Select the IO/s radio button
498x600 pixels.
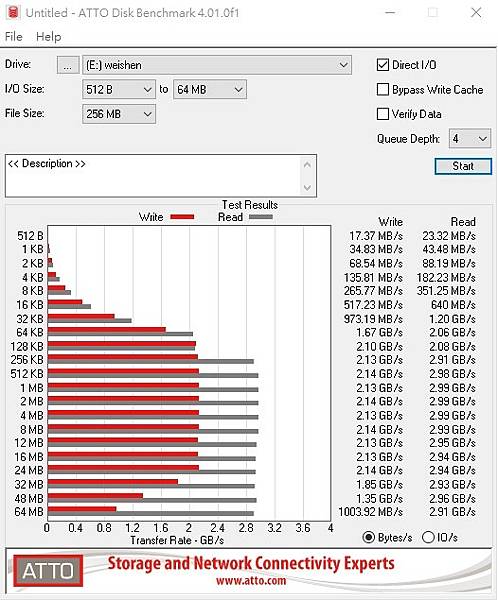[x=428, y=538]
